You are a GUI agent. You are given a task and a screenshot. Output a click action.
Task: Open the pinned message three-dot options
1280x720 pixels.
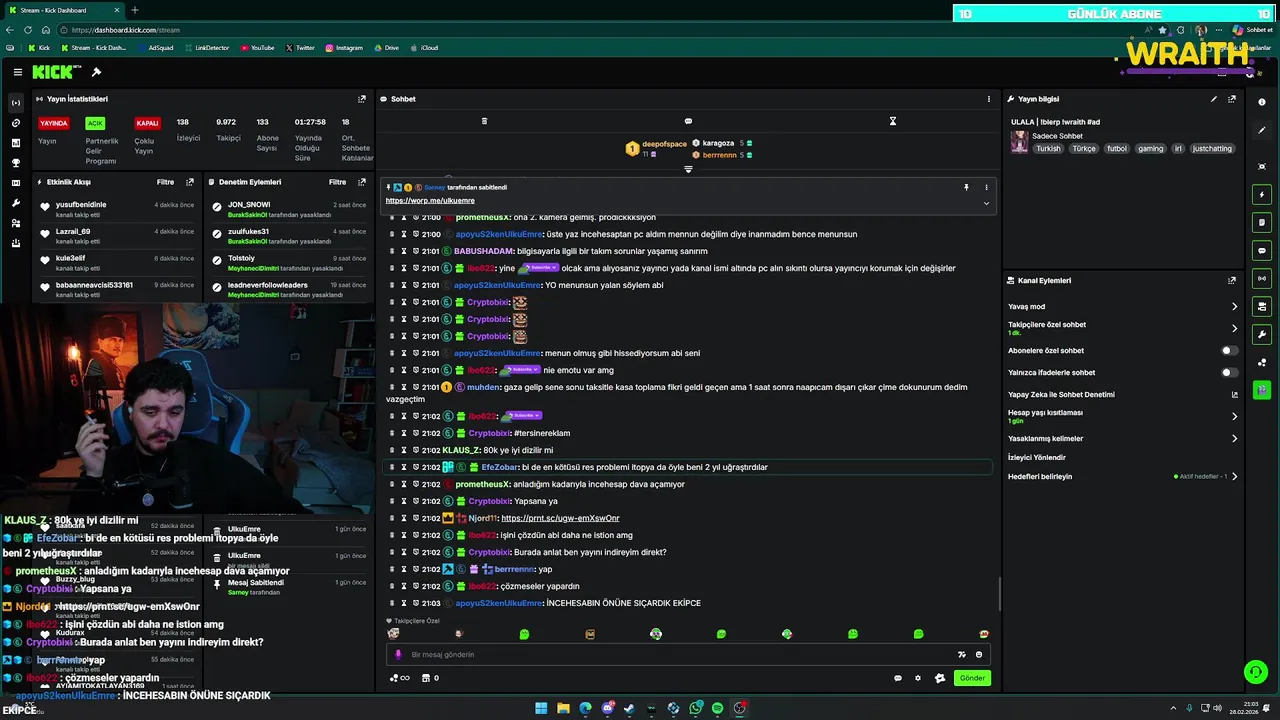coord(986,187)
